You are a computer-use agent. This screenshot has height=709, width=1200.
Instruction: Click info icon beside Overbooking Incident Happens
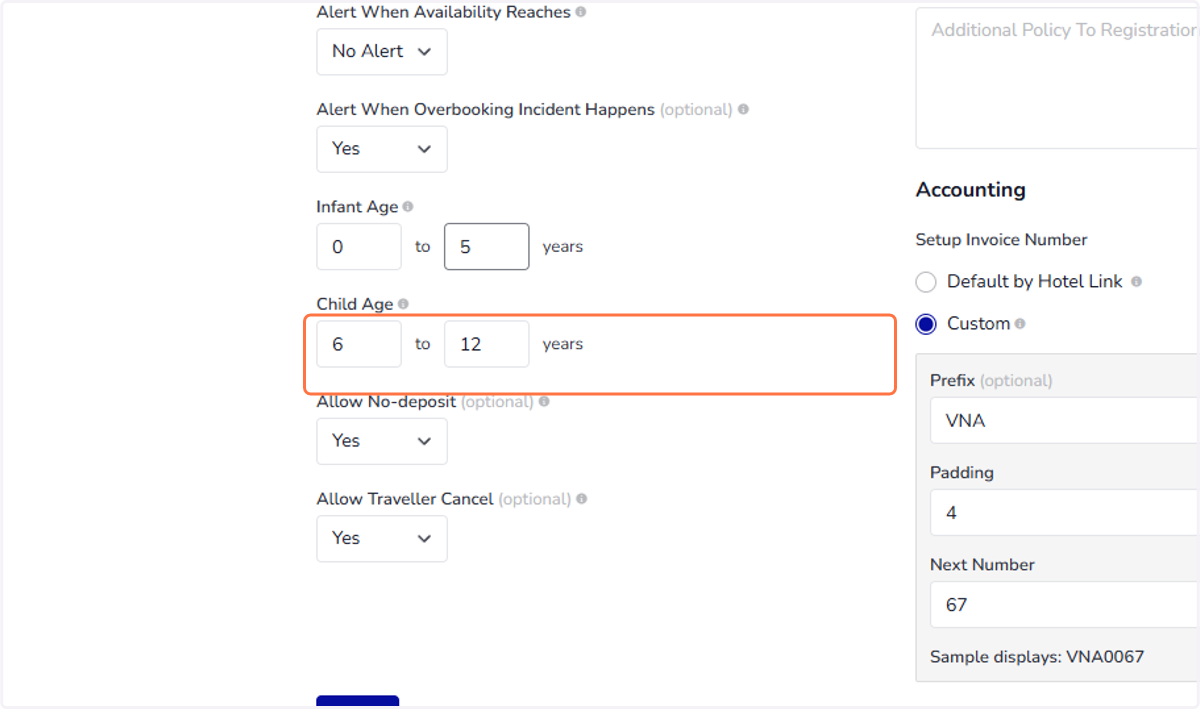pos(743,109)
